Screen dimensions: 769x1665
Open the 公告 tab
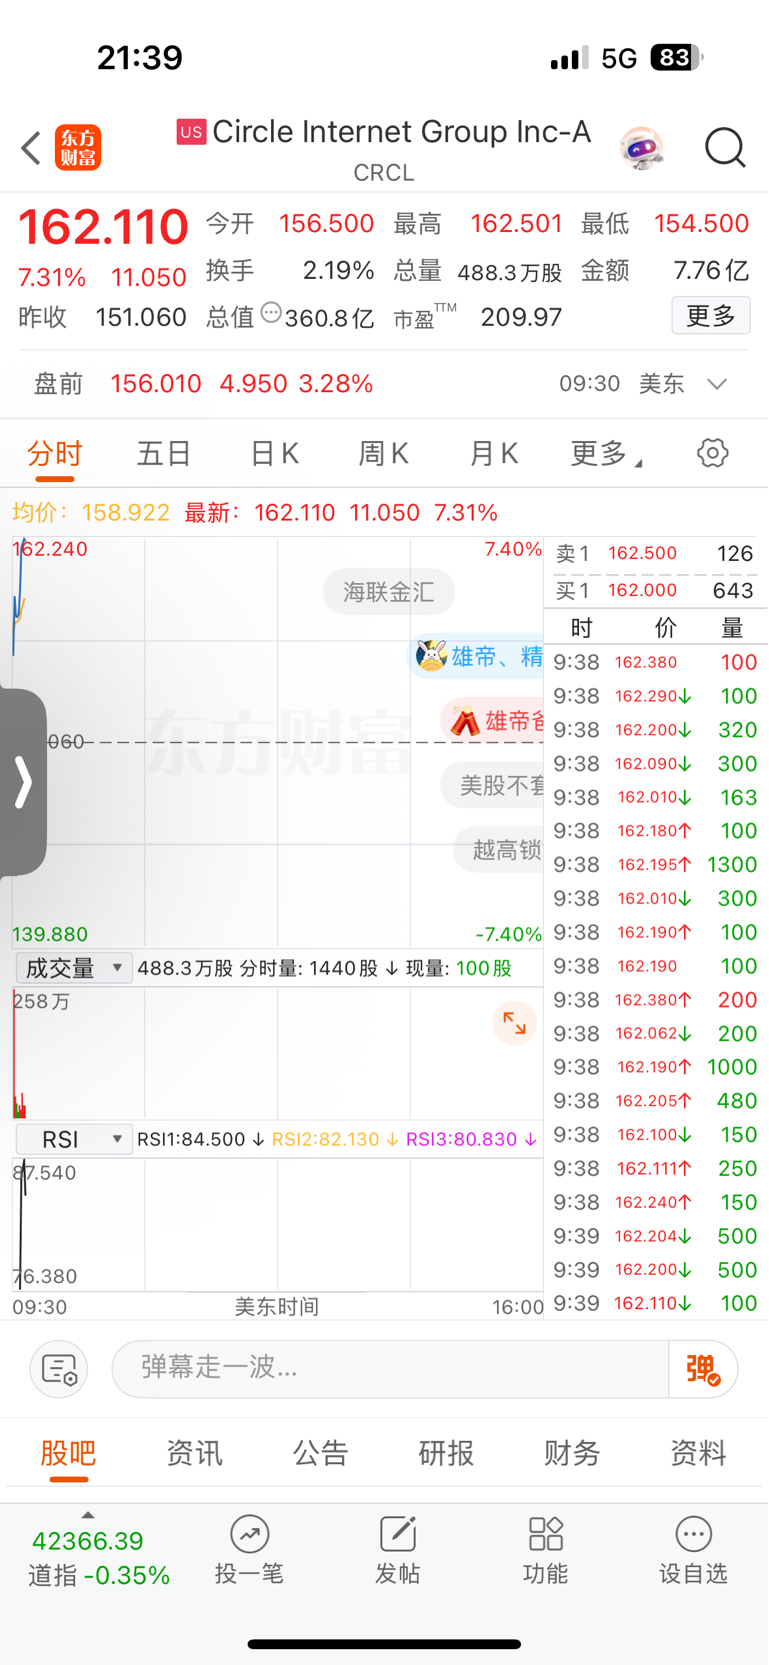[x=320, y=1453]
